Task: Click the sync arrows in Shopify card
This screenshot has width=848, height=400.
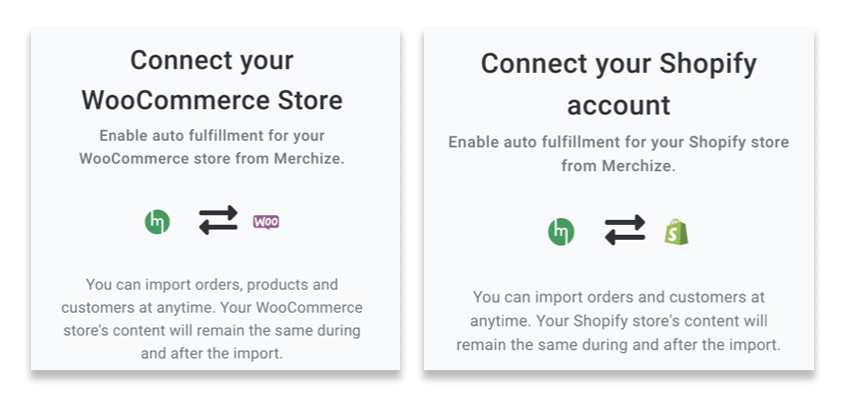Action: click(625, 230)
